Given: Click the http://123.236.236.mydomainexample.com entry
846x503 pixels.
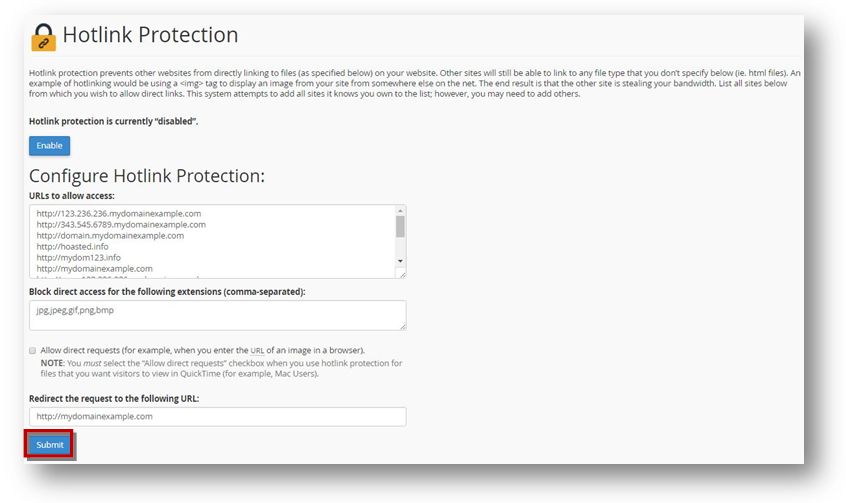Looking at the screenshot, I should pos(119,214).
